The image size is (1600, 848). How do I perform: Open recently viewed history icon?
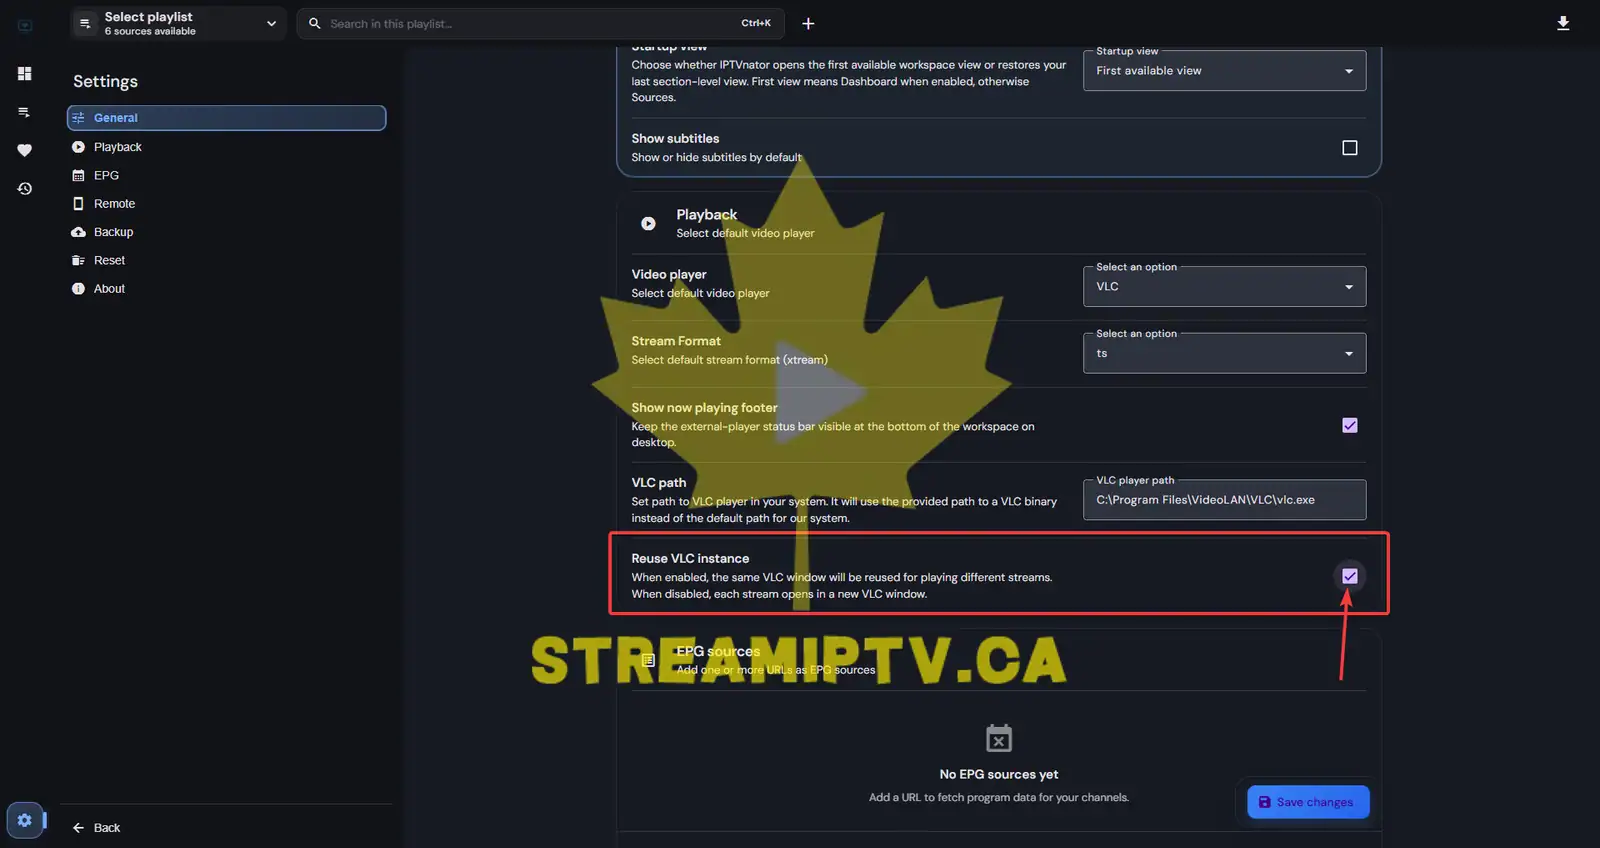tap(24, 188)
